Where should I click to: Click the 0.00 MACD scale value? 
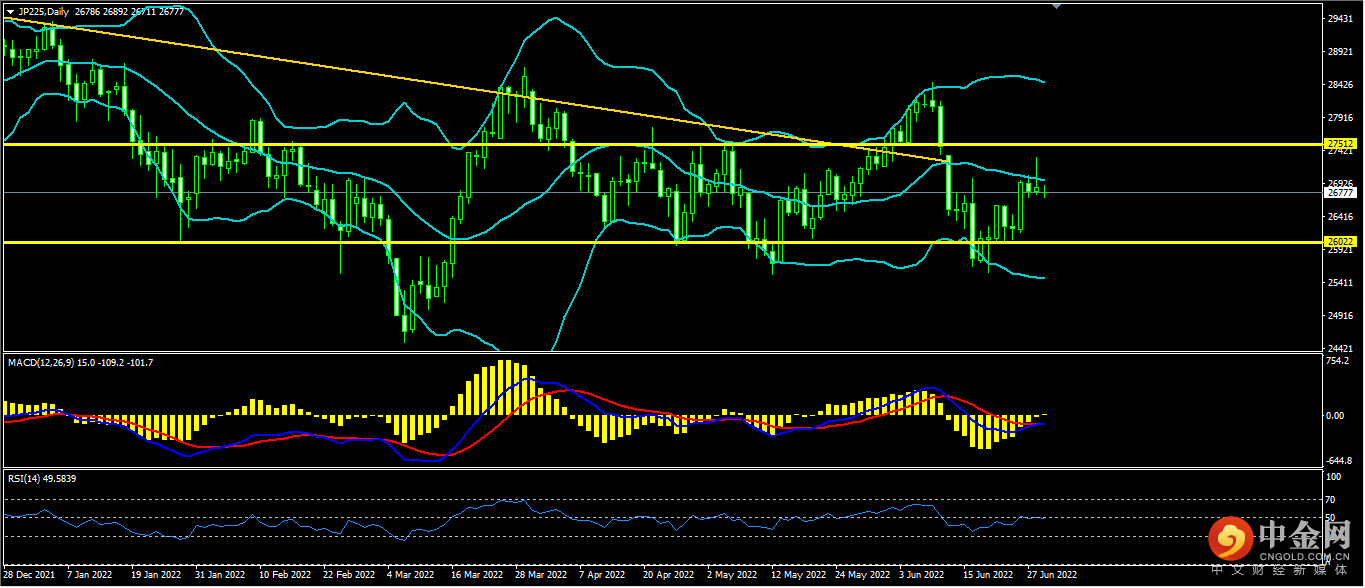point(1335,414)
